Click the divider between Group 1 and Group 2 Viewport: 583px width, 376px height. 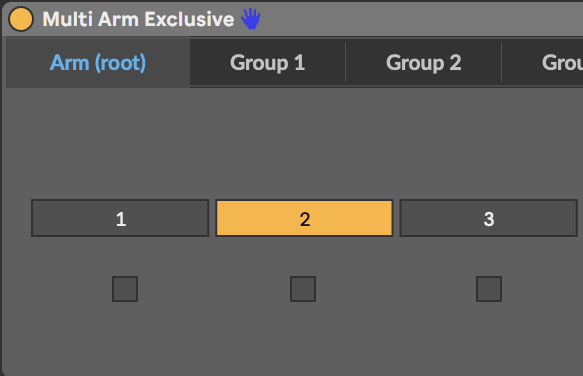click(x=345, y=62)
